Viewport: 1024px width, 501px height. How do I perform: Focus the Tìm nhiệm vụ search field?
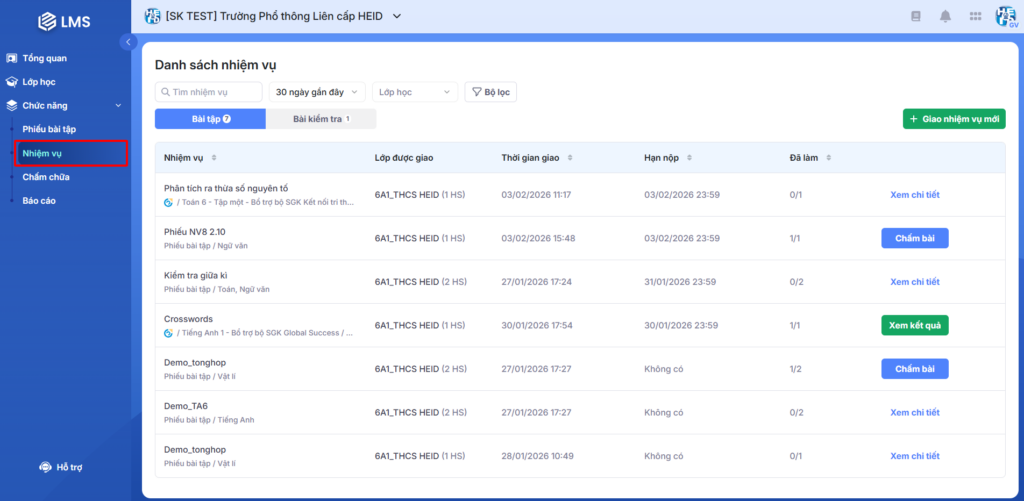(x=213, y=92)
